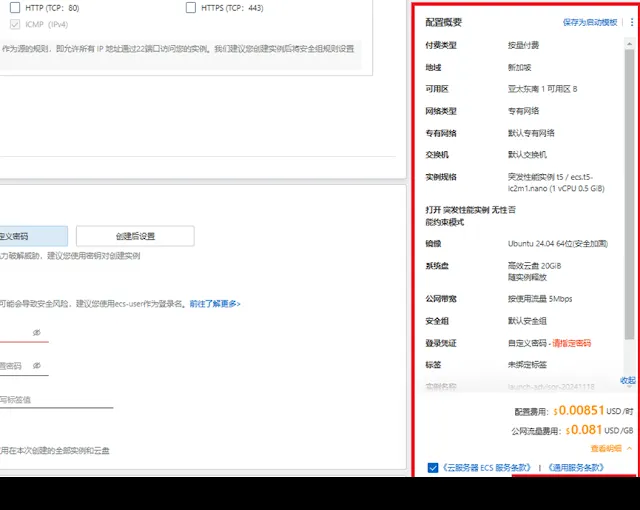This screenshot has width=640, height=510.
Task: Select the 创建后设置 option
Action: tap(135, 236)
